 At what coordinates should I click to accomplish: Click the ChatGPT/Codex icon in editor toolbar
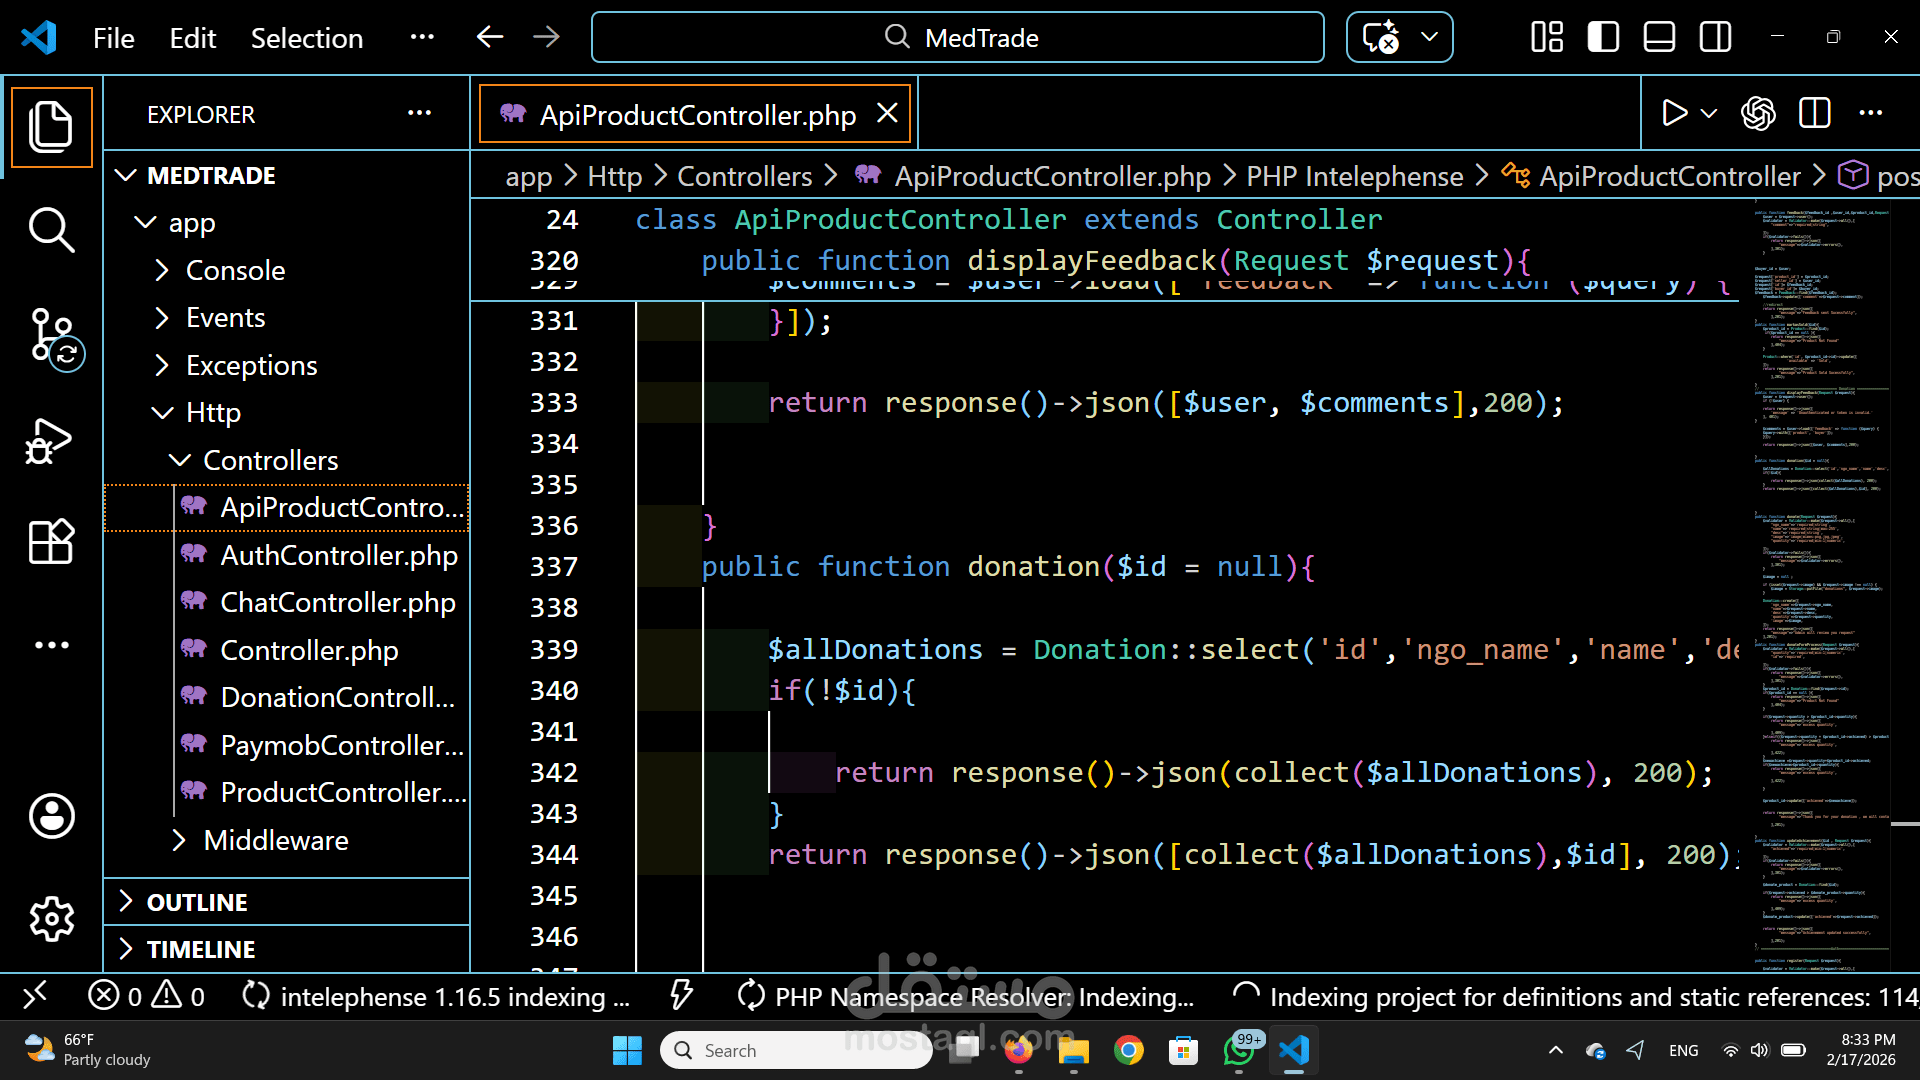point(1758,113)
